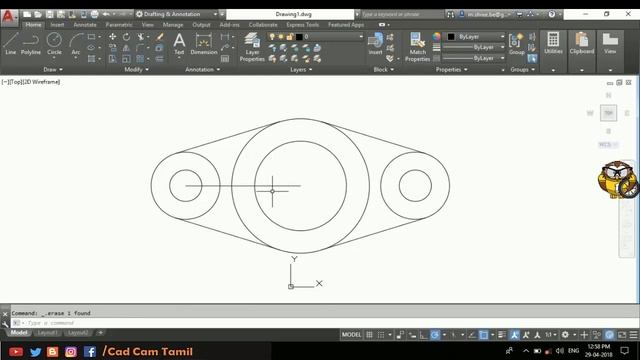Click the Group tool icon
The height and width of the screenshot is (360, 640).
516,44
